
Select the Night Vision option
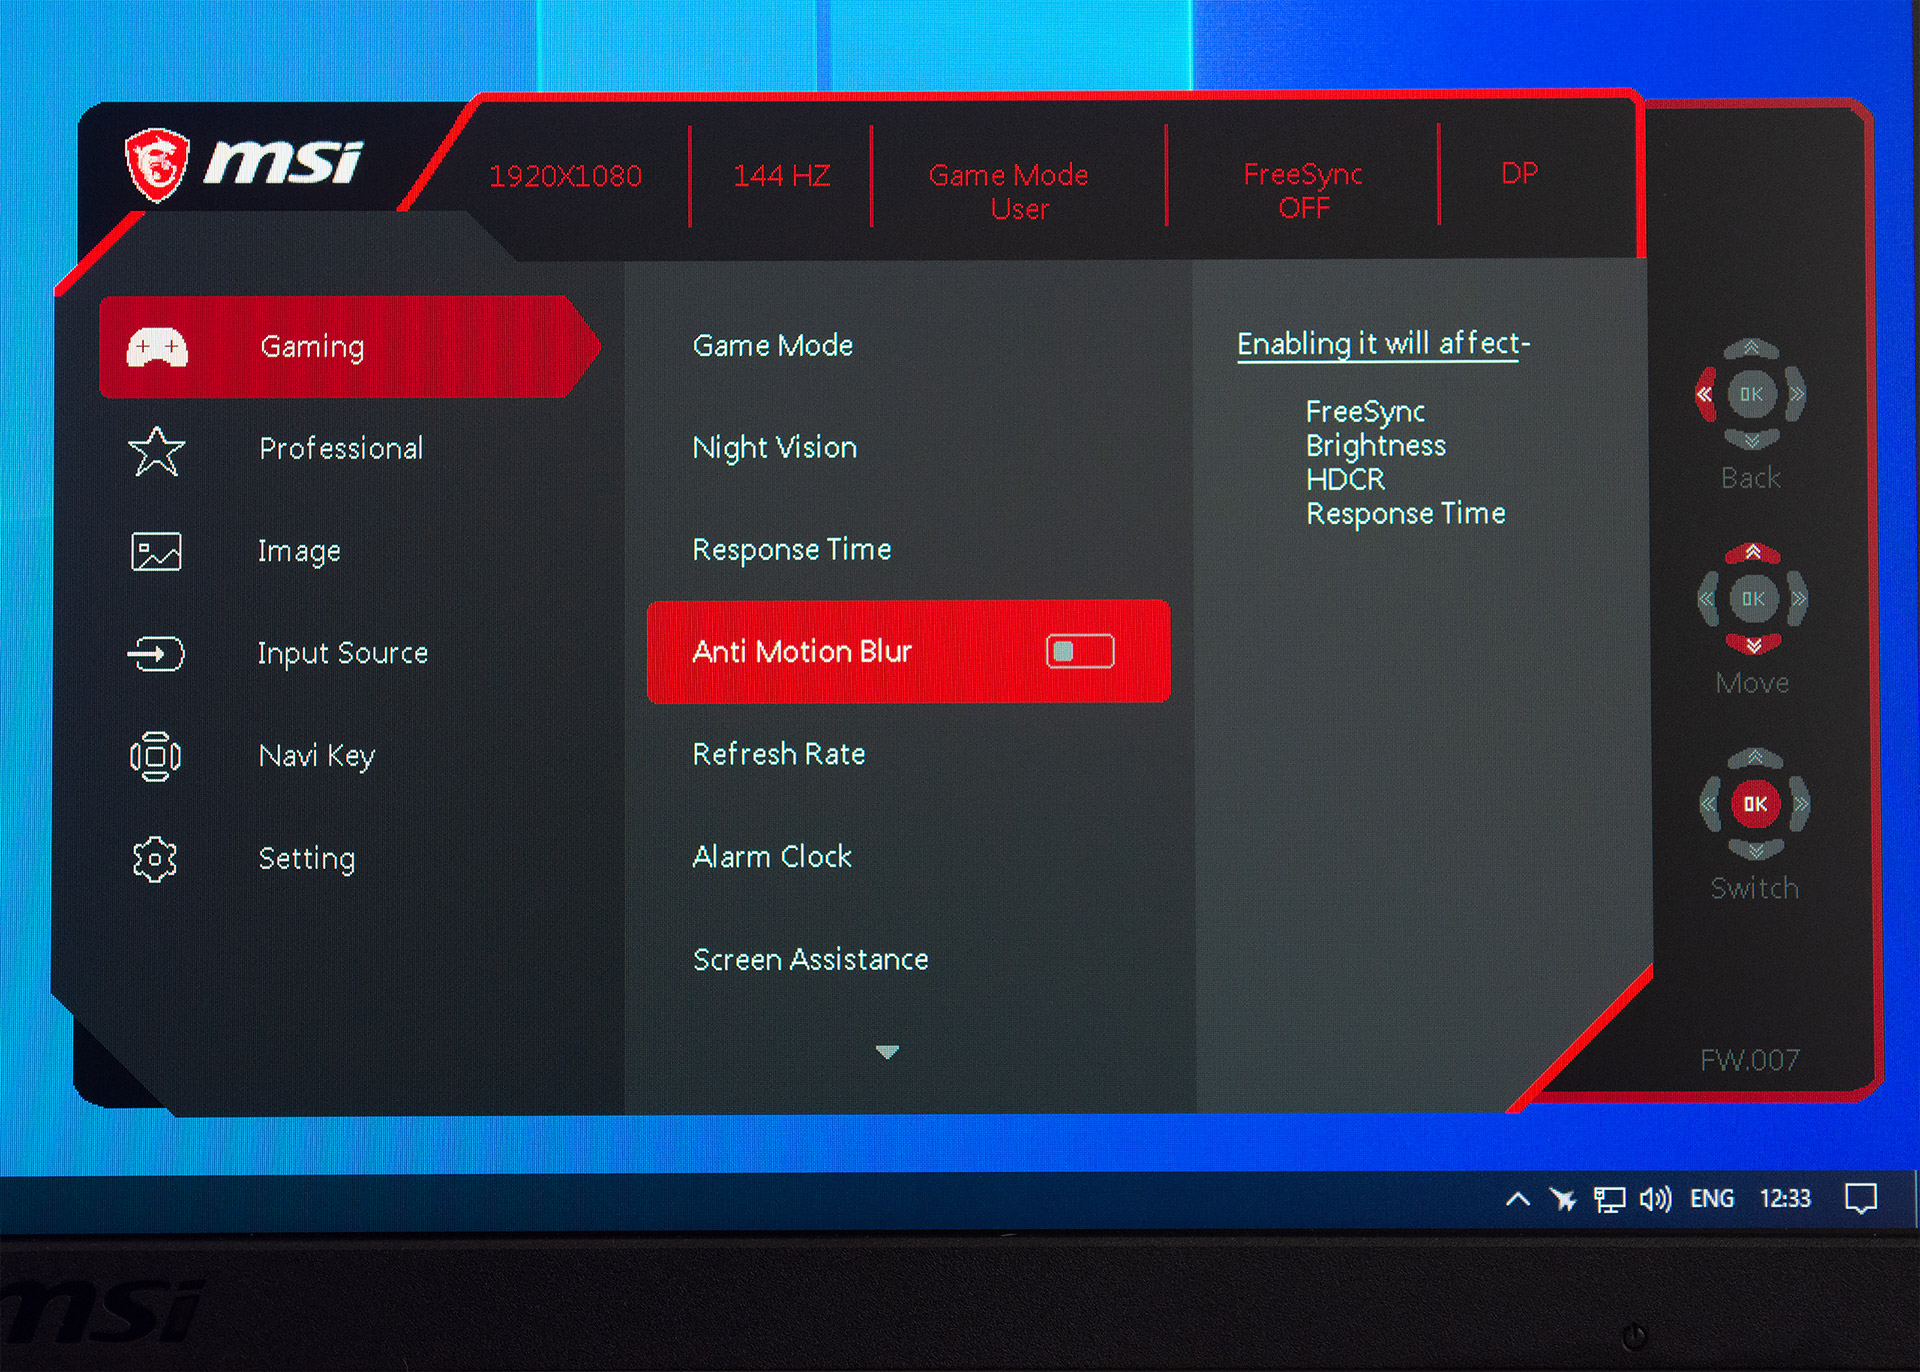point(775,448)
